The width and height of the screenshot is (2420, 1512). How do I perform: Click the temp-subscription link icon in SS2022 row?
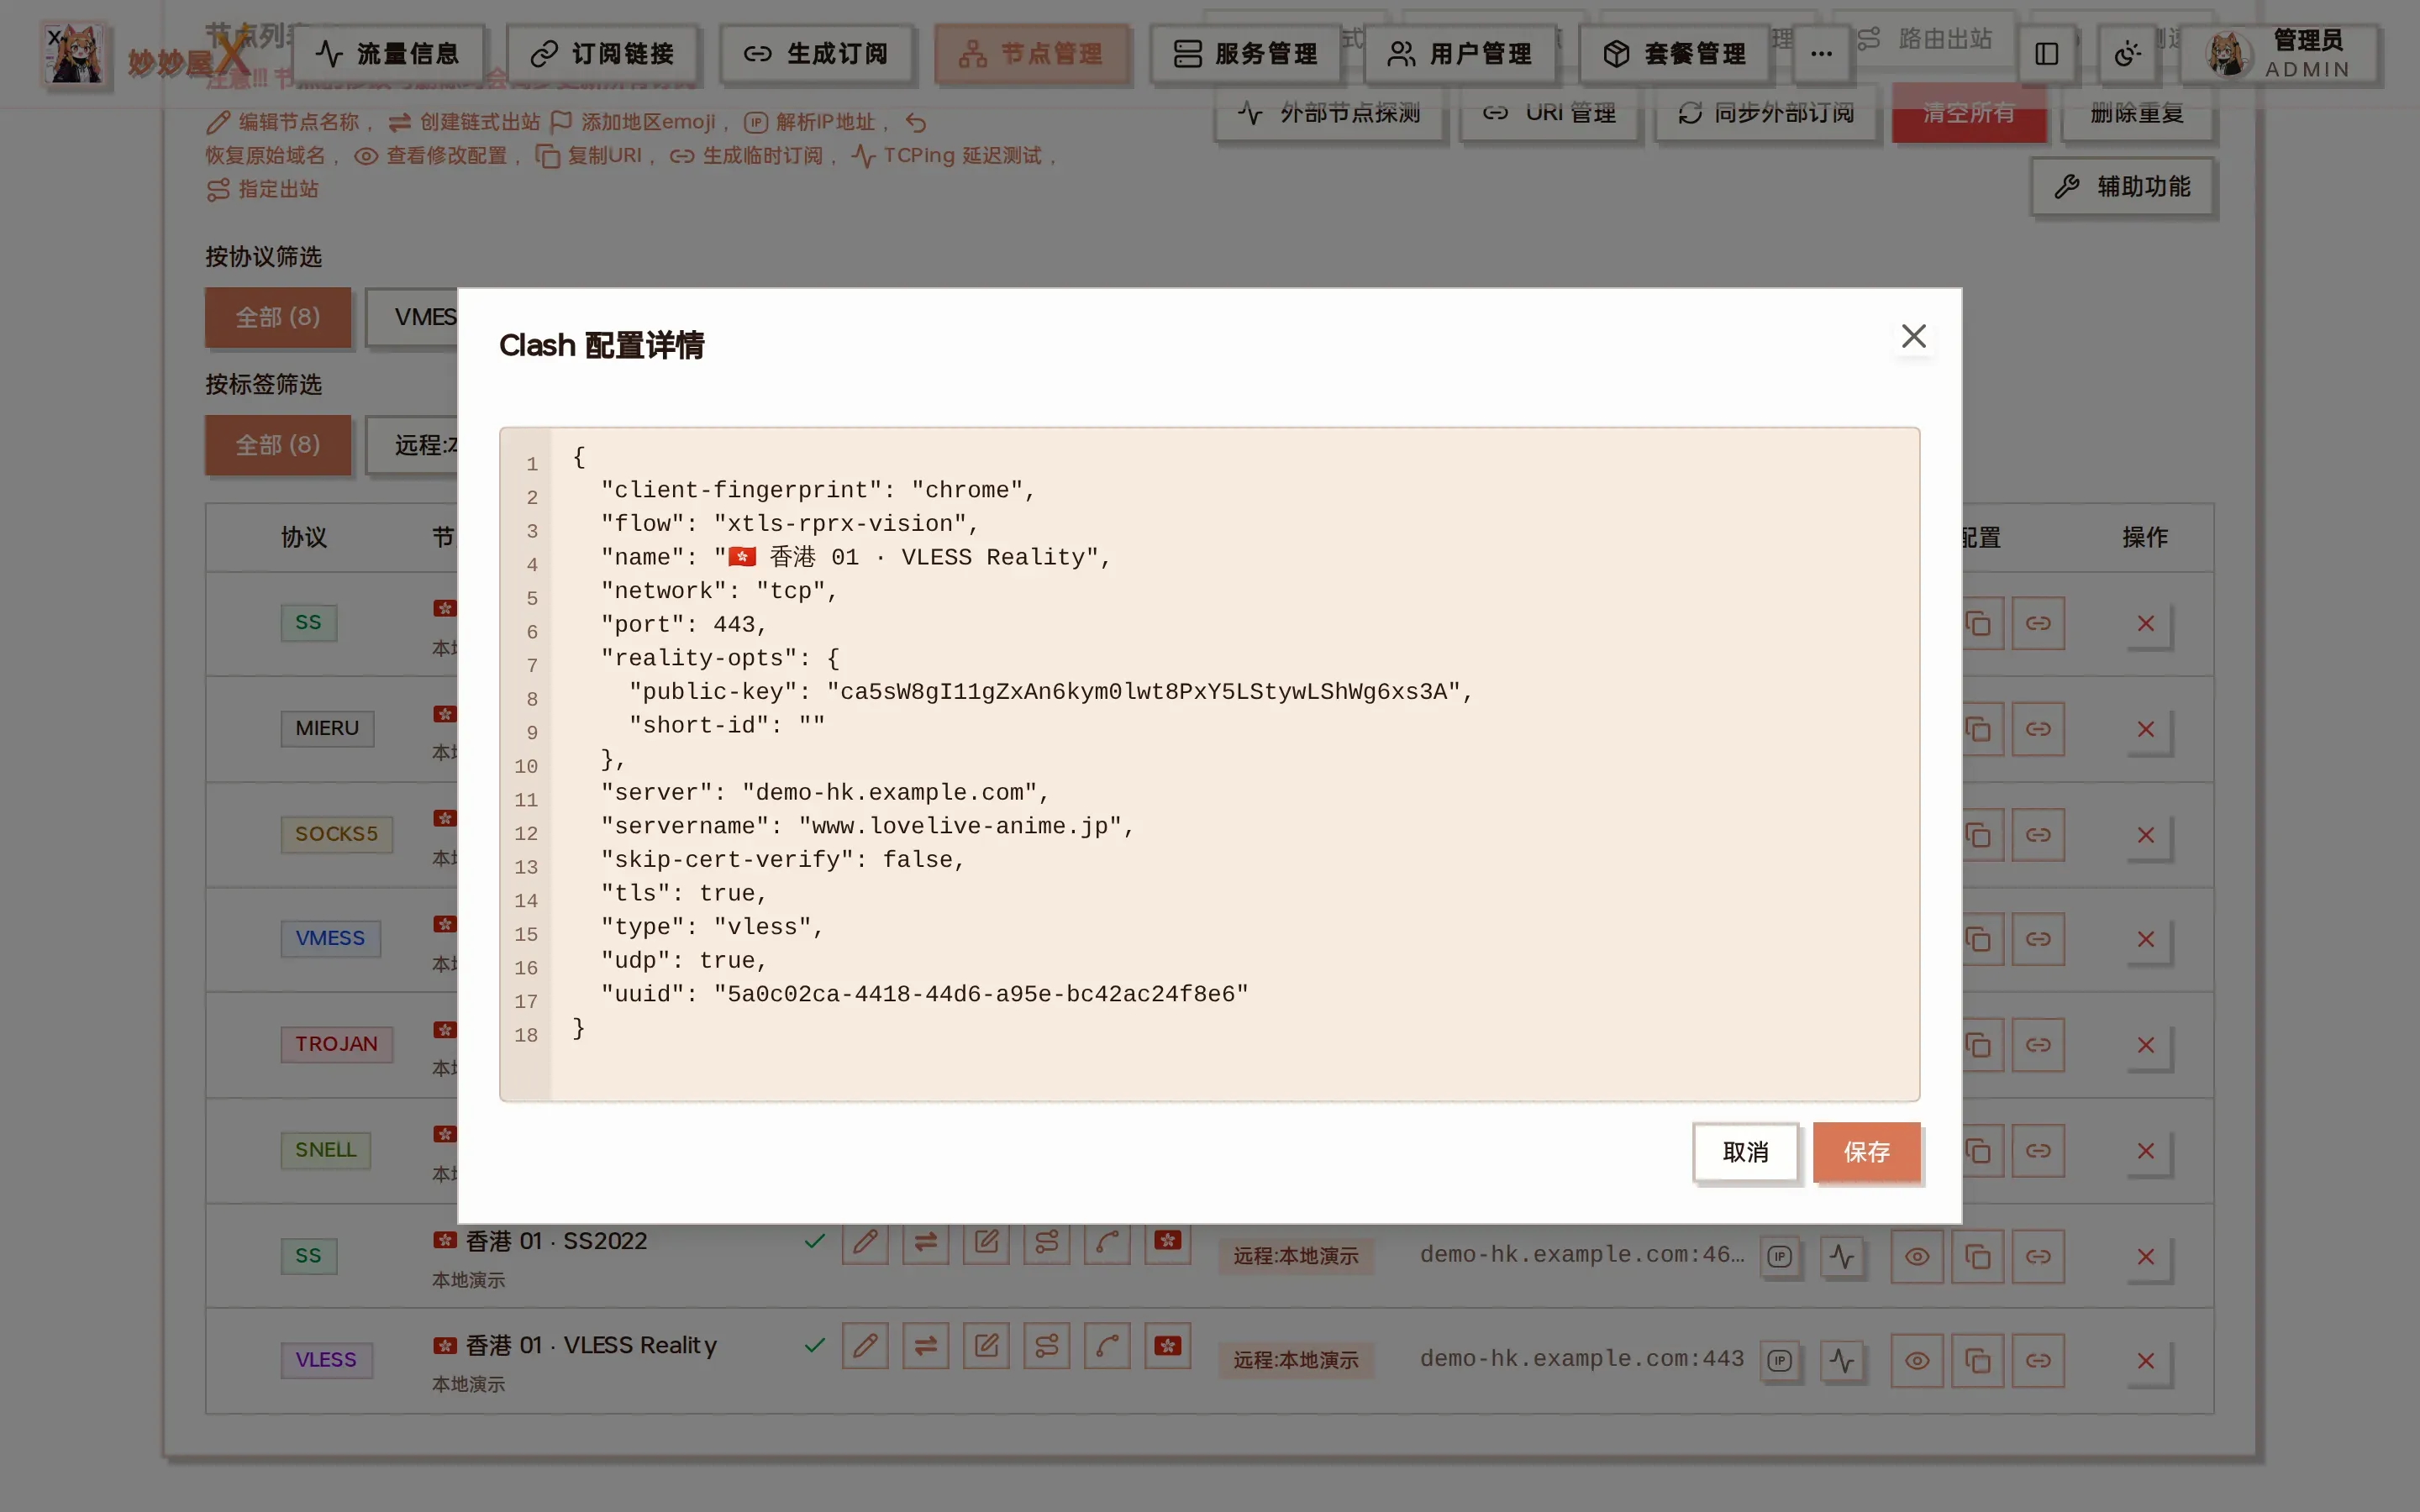(x=2038, y=1256)
